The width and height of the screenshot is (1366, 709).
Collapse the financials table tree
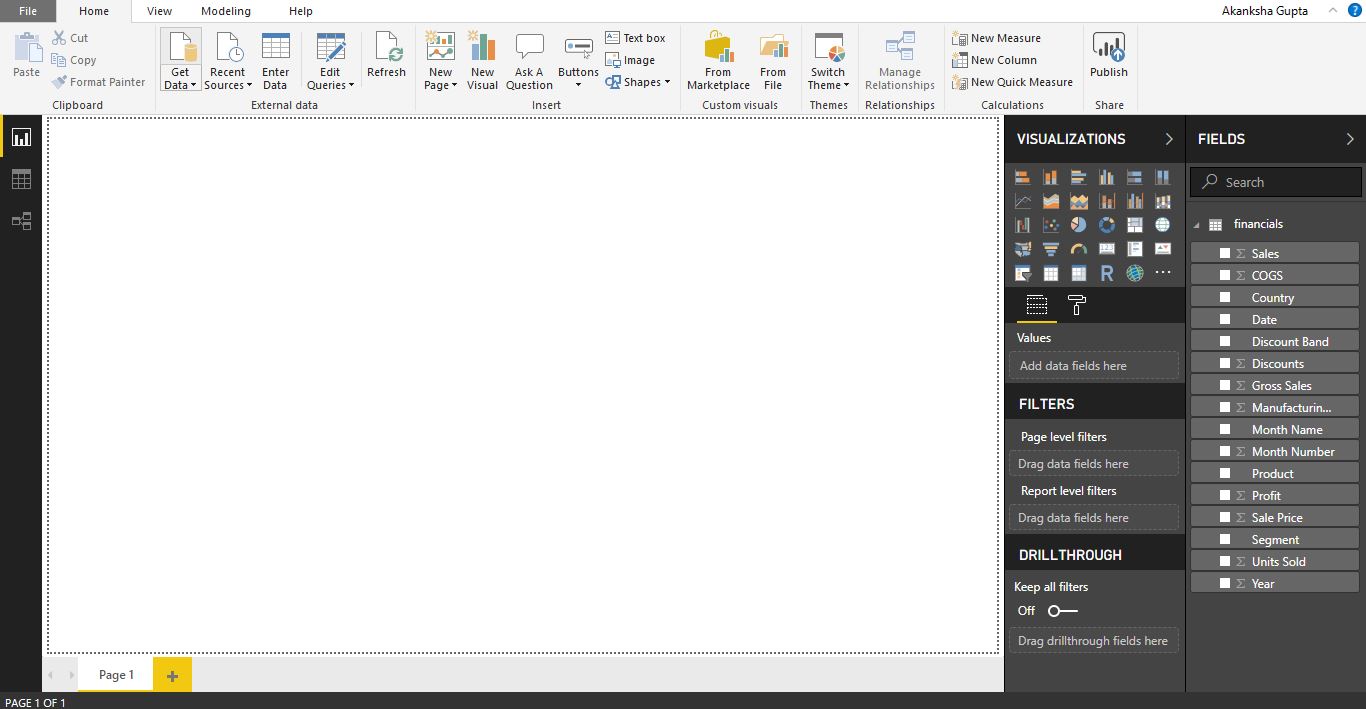[1197, 225]
